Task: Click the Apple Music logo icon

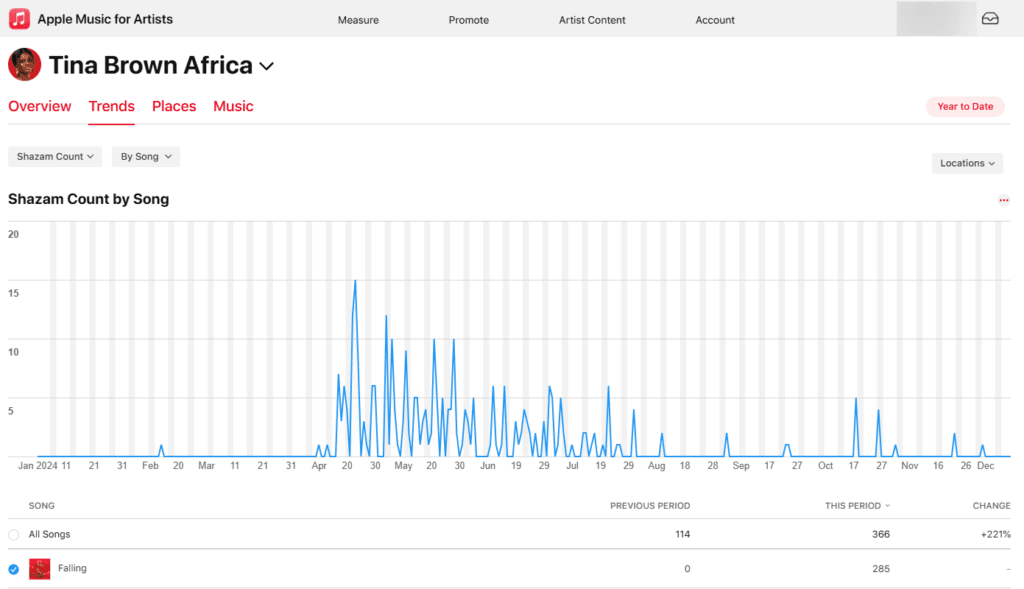Action: 20,19
